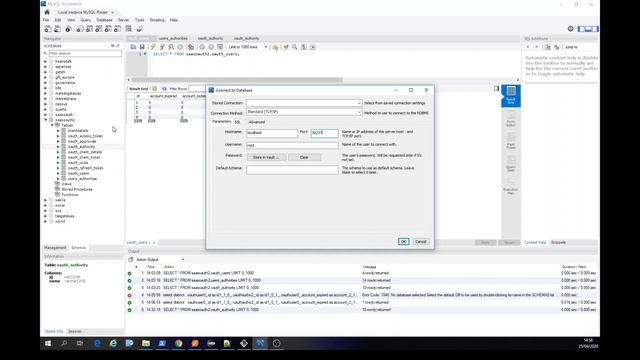Open the File menu
Image resolution: width=640 pixels, height=360 pixels.
coord(46,20)
